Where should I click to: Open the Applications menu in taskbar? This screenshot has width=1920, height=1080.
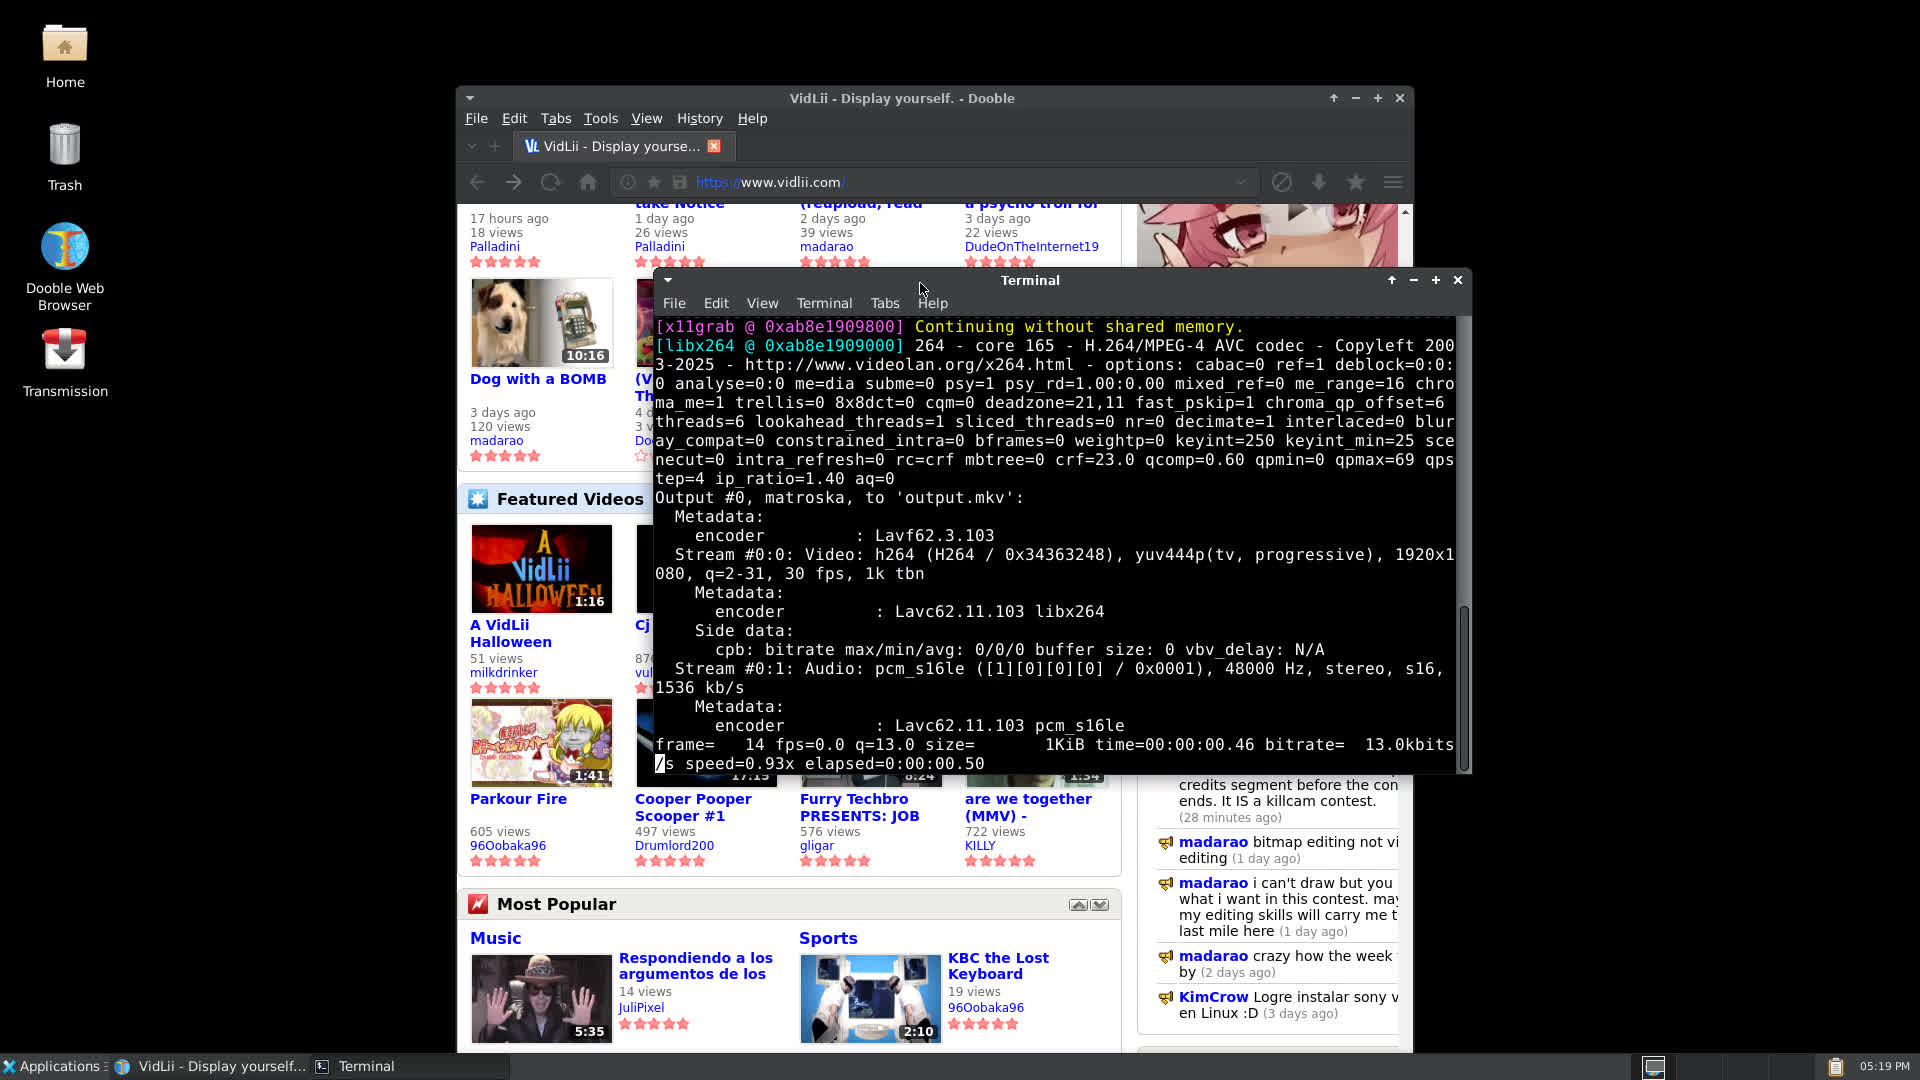tap(52, 1066)
